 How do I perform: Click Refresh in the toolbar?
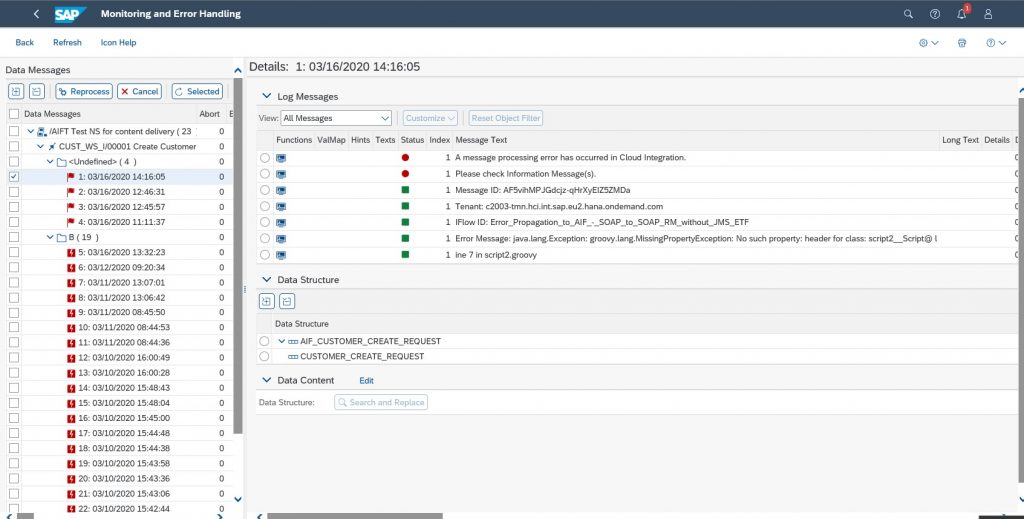tap(67, 42)
